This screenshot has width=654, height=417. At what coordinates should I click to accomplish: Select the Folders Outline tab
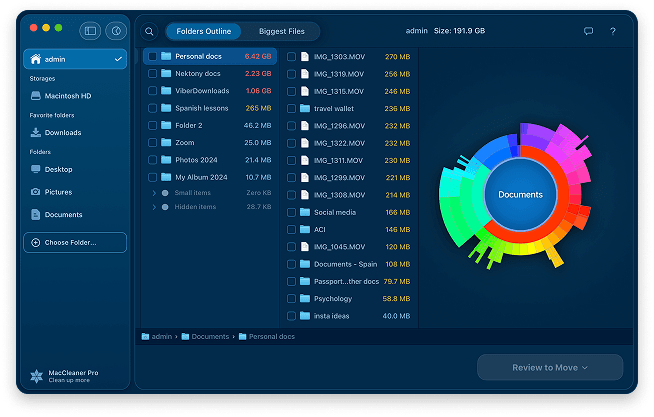204,31
